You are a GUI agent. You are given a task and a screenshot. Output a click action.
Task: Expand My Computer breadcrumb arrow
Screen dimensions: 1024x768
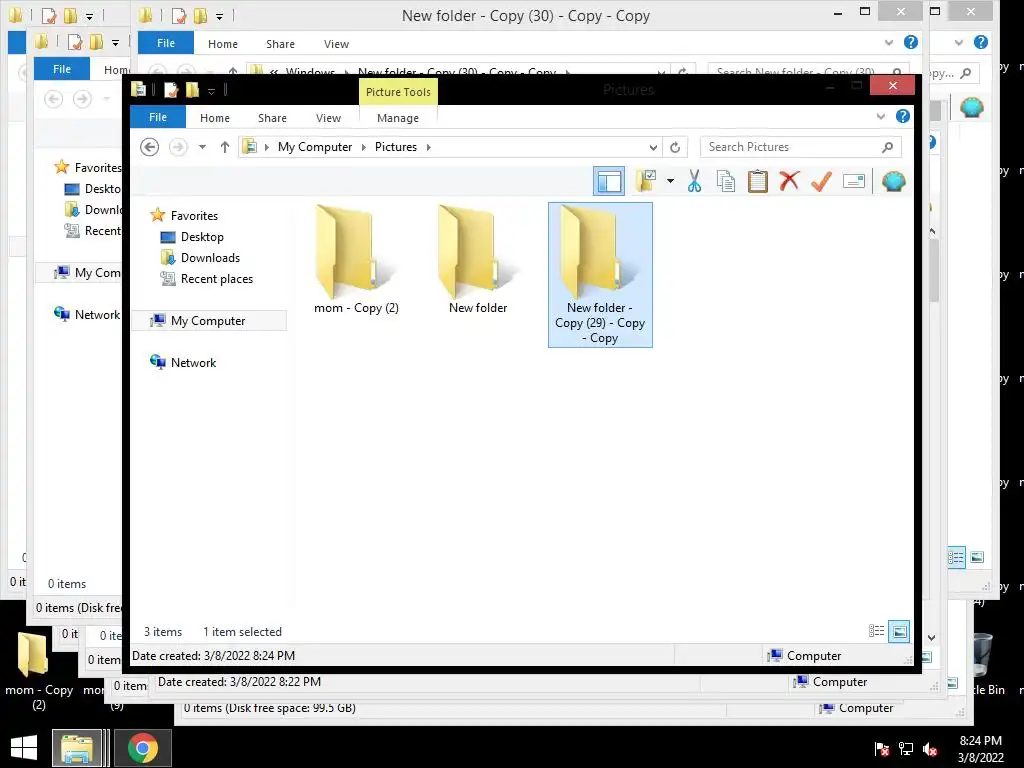point(364,148)
